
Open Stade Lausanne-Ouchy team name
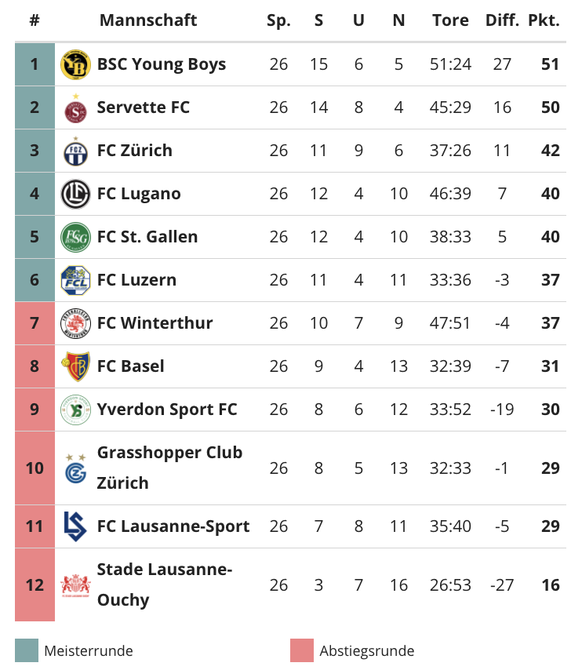[x=165, y=585]
